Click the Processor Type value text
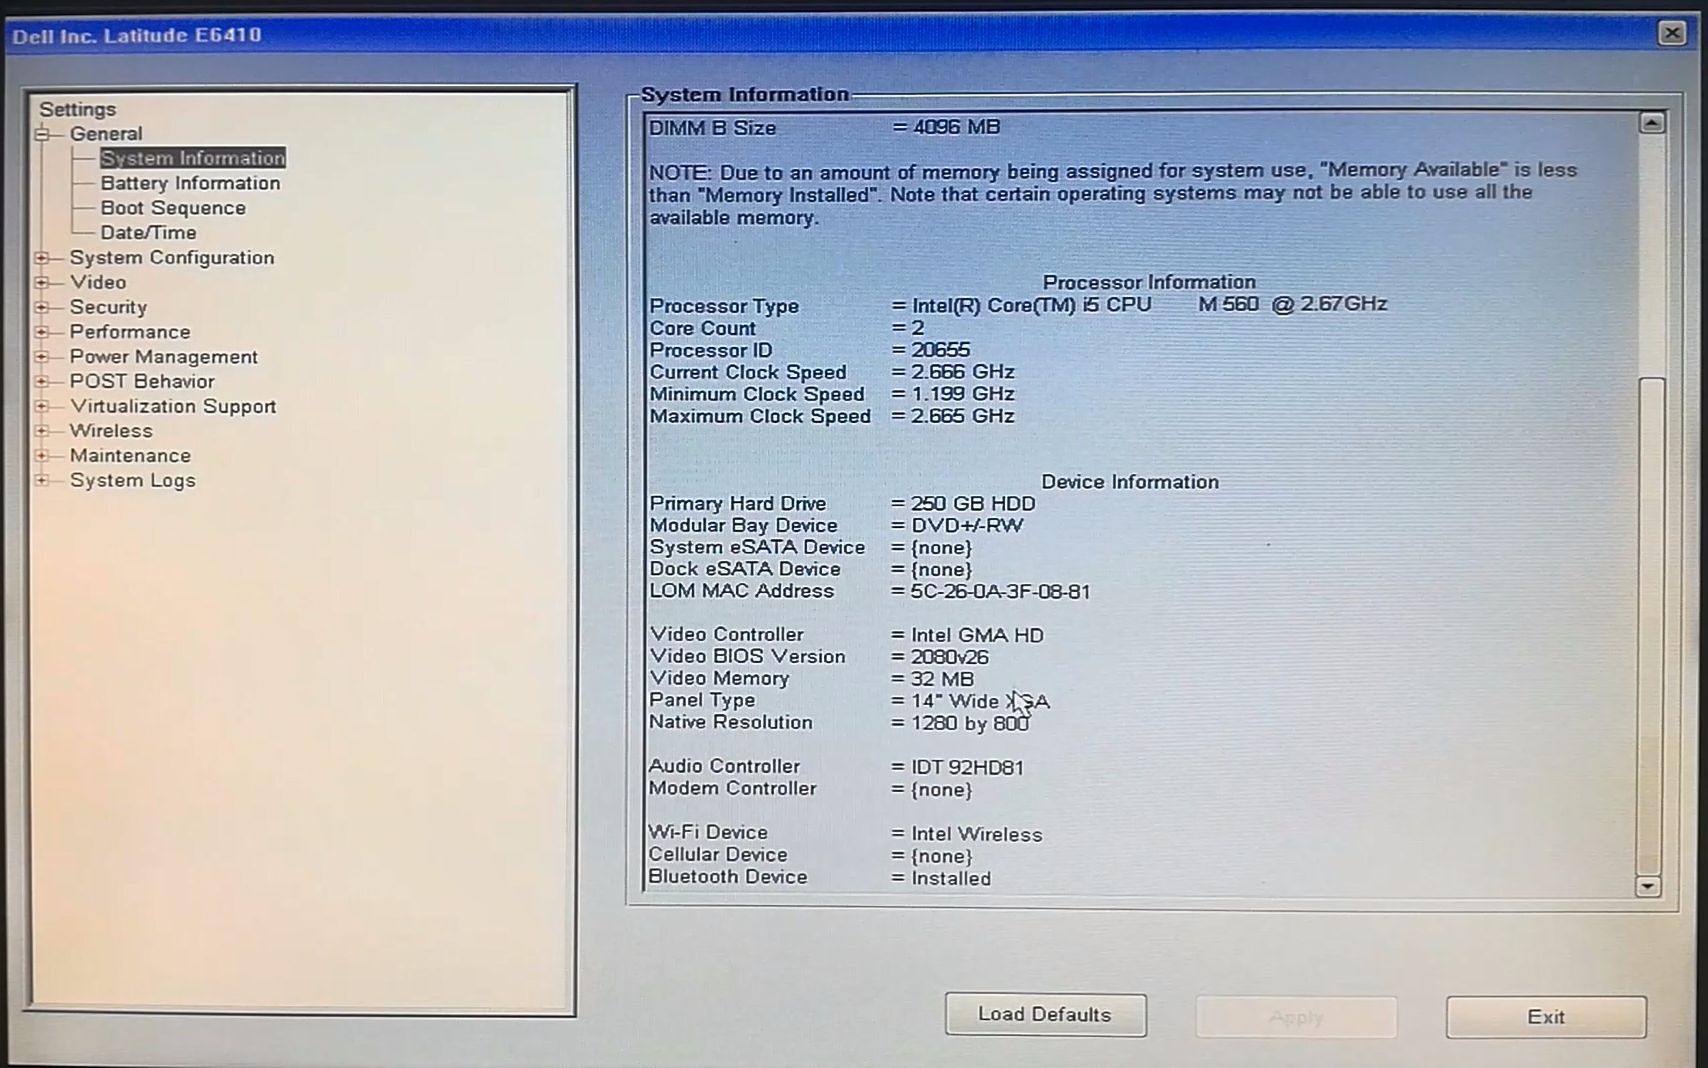1708x1068 pixels. (1149, 305)
